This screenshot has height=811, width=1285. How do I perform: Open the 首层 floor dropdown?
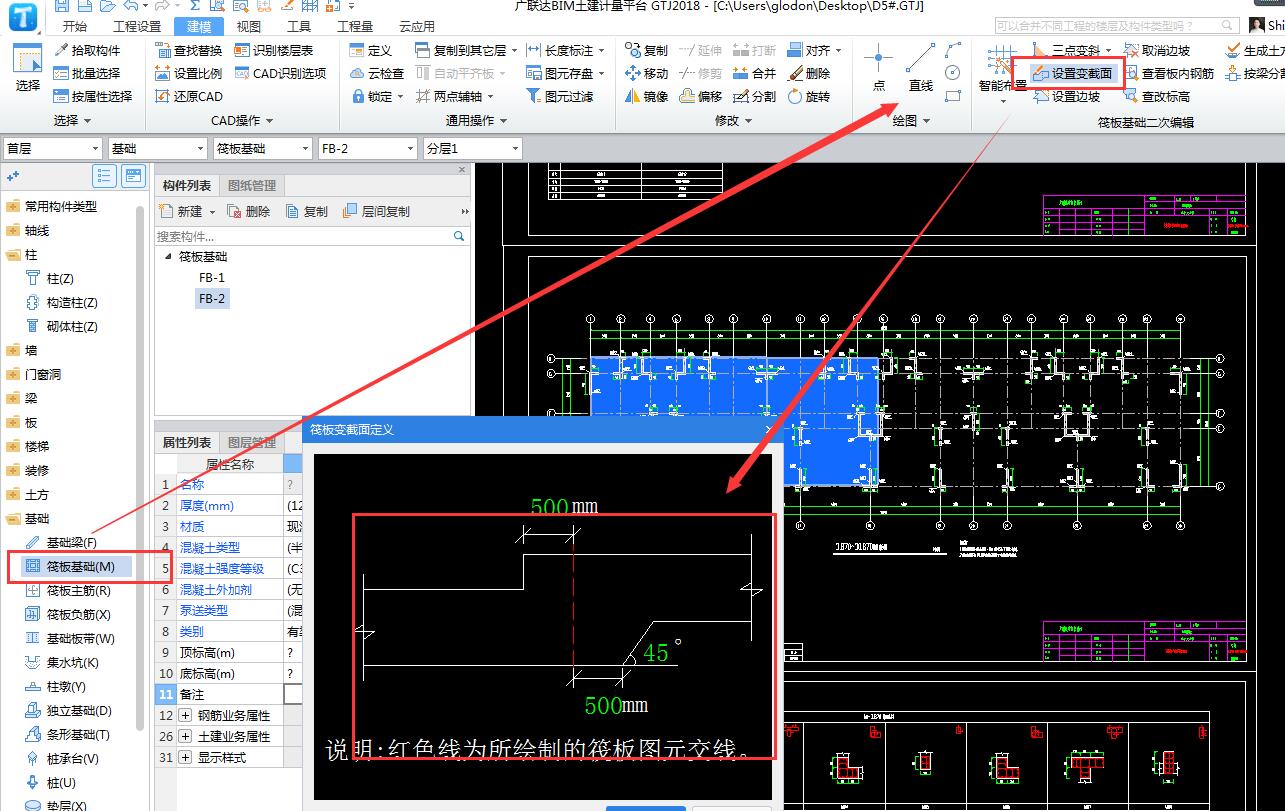coord(53,148)
